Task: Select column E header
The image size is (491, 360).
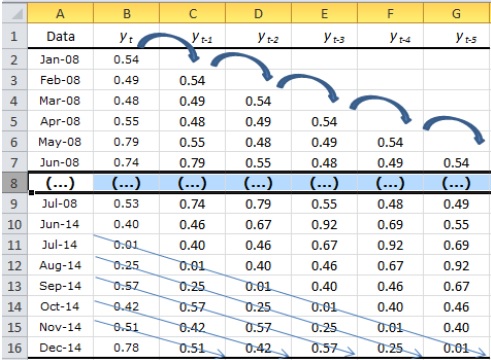Action: coord(324,14)
